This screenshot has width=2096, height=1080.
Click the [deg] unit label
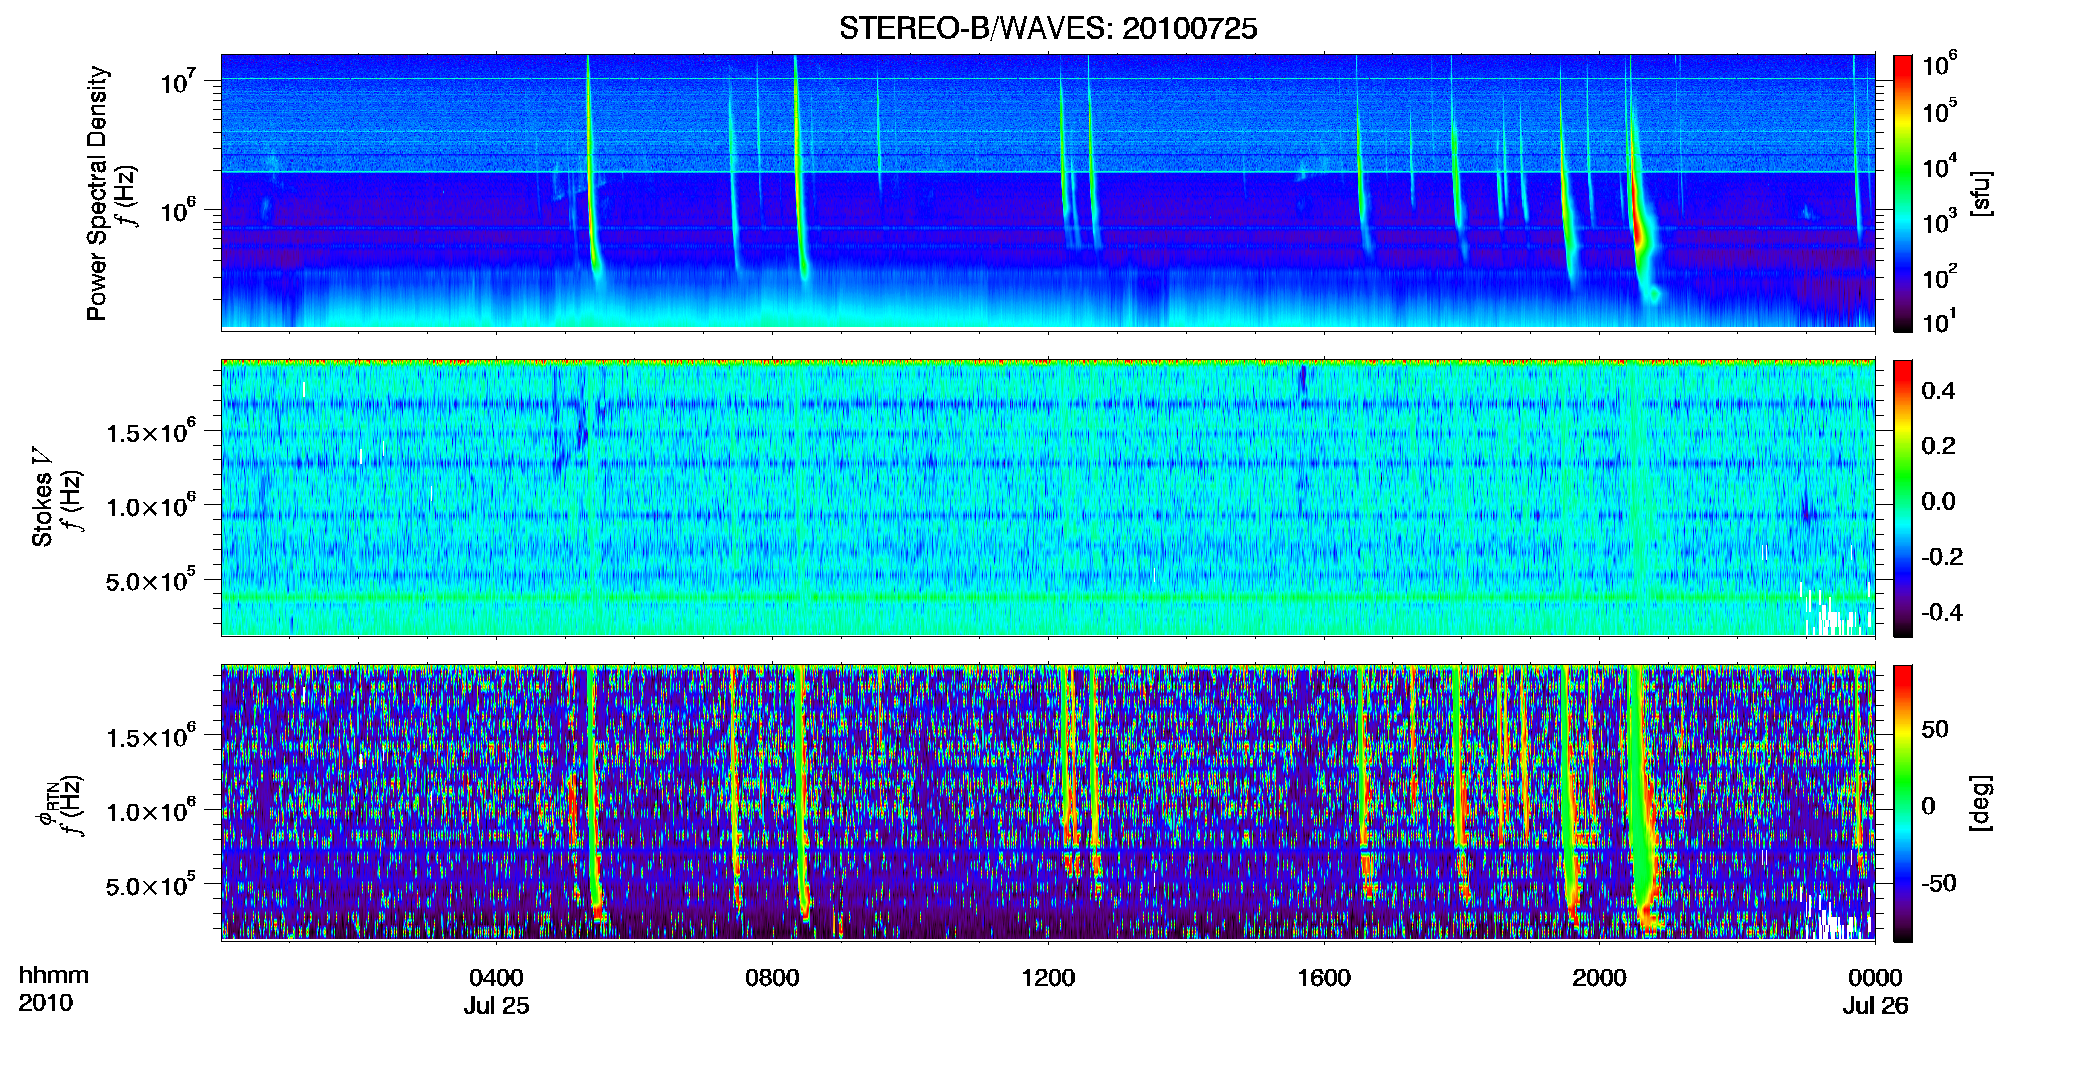click(x=1980, y=803)
